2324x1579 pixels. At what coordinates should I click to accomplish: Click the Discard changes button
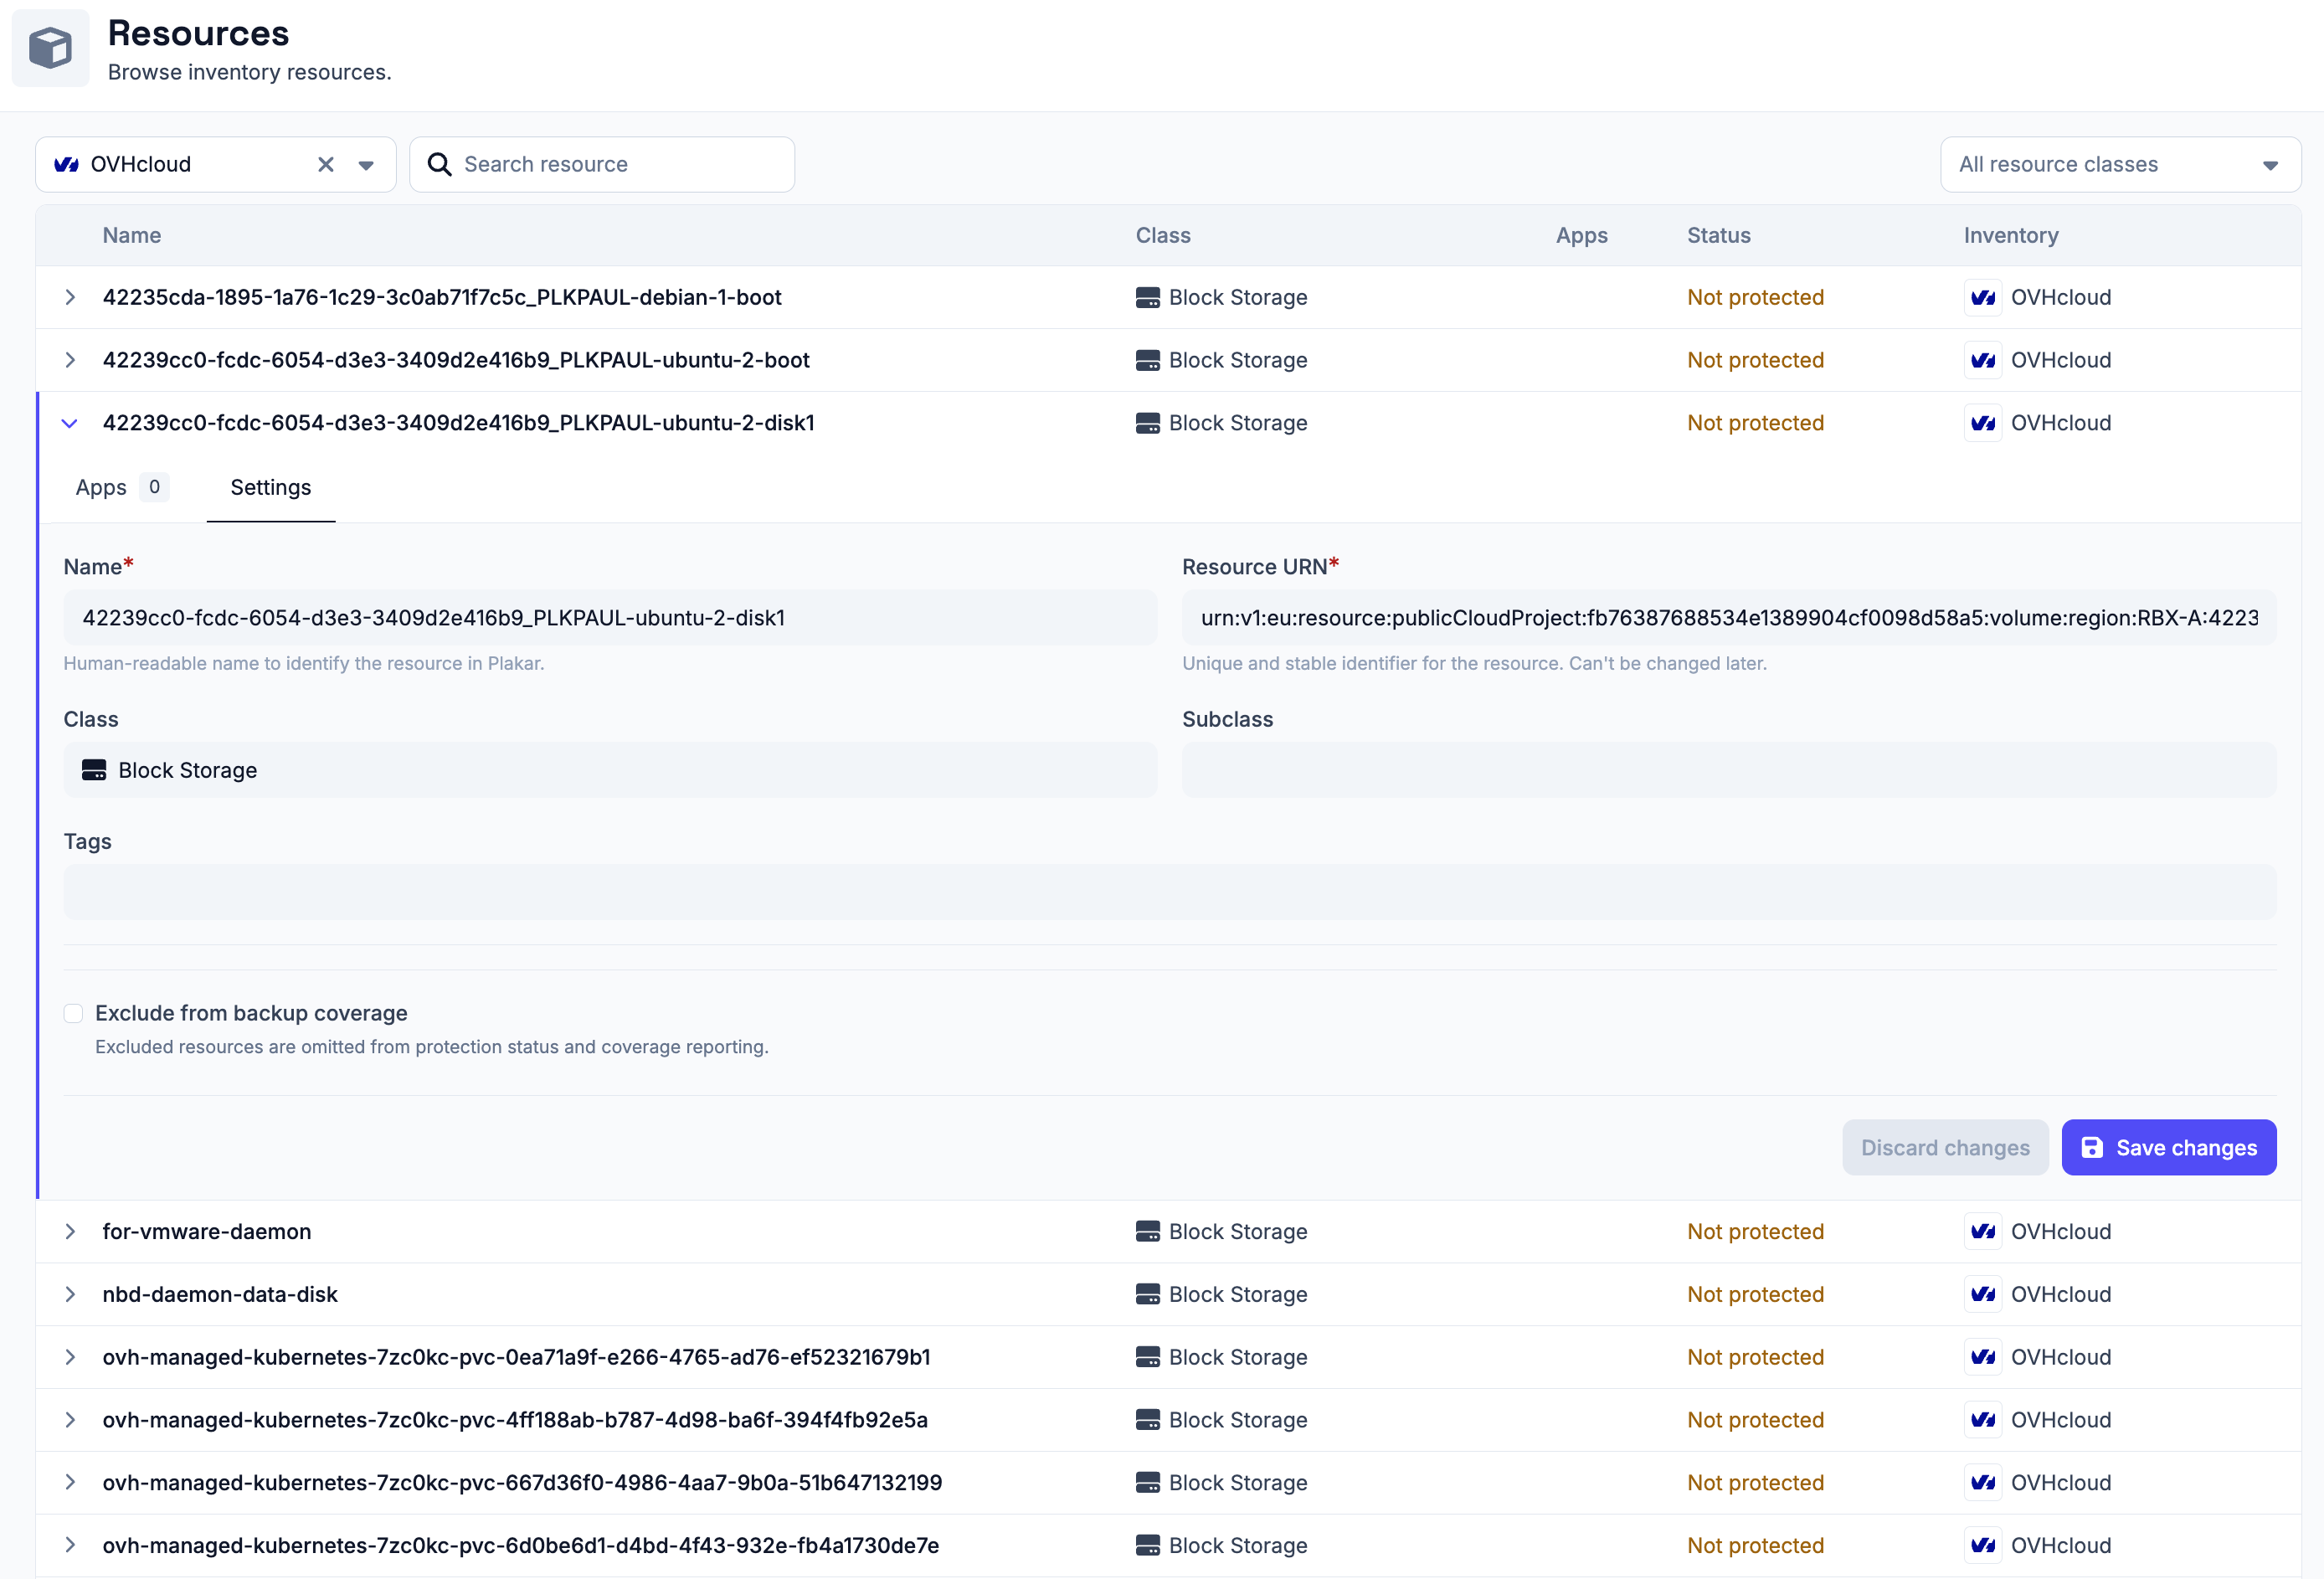1945,1147
